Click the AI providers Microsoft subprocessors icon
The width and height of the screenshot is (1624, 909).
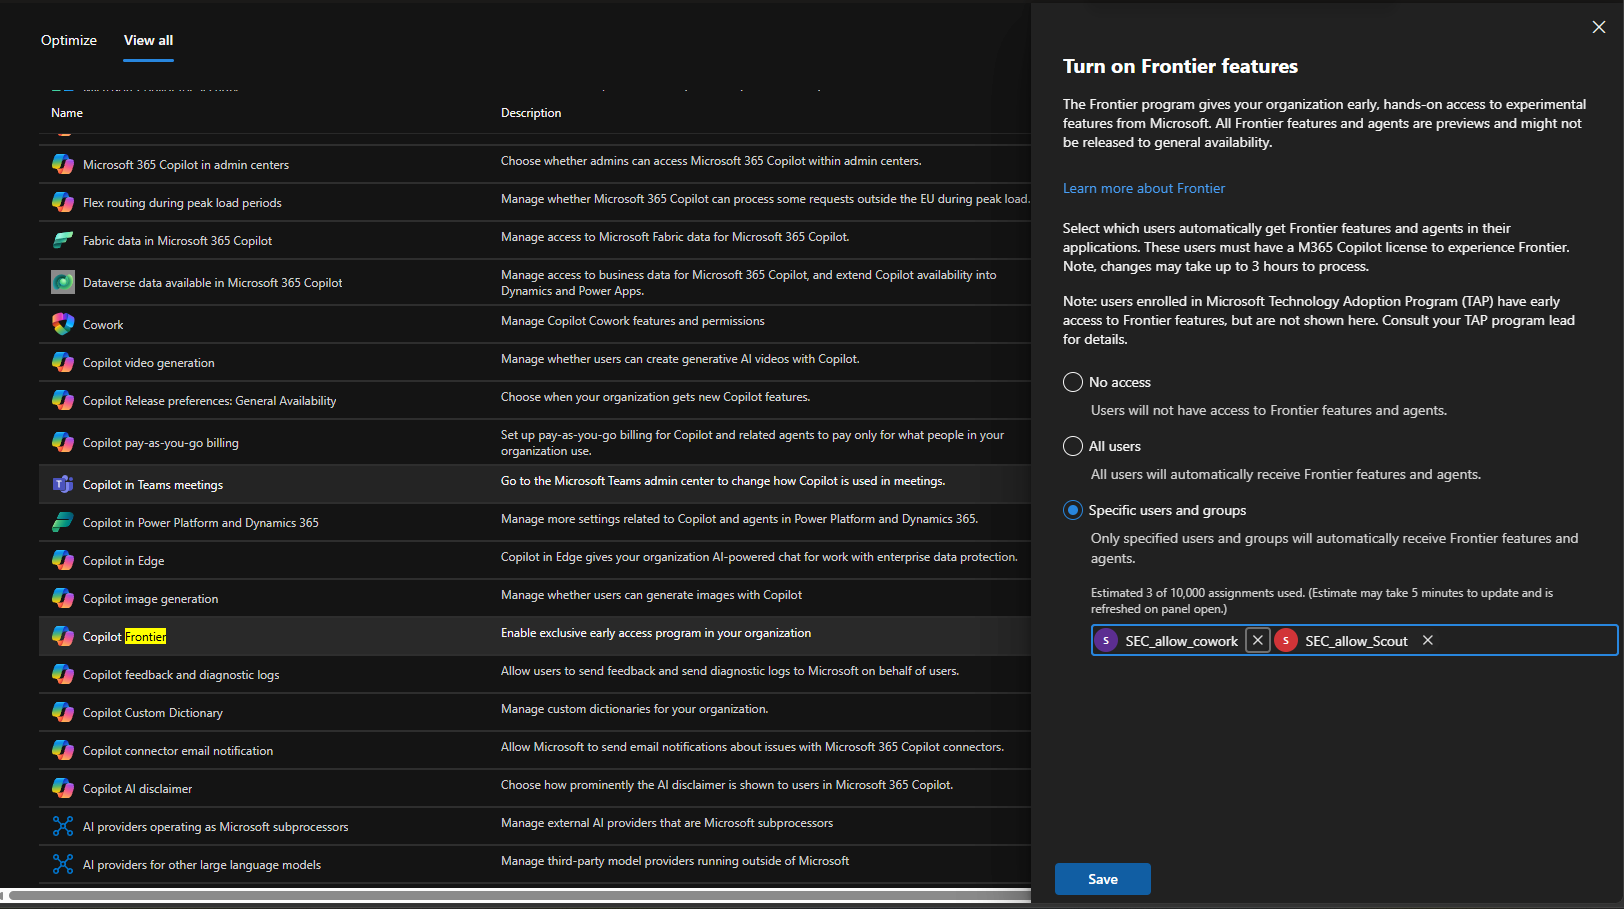pos(63,826)
